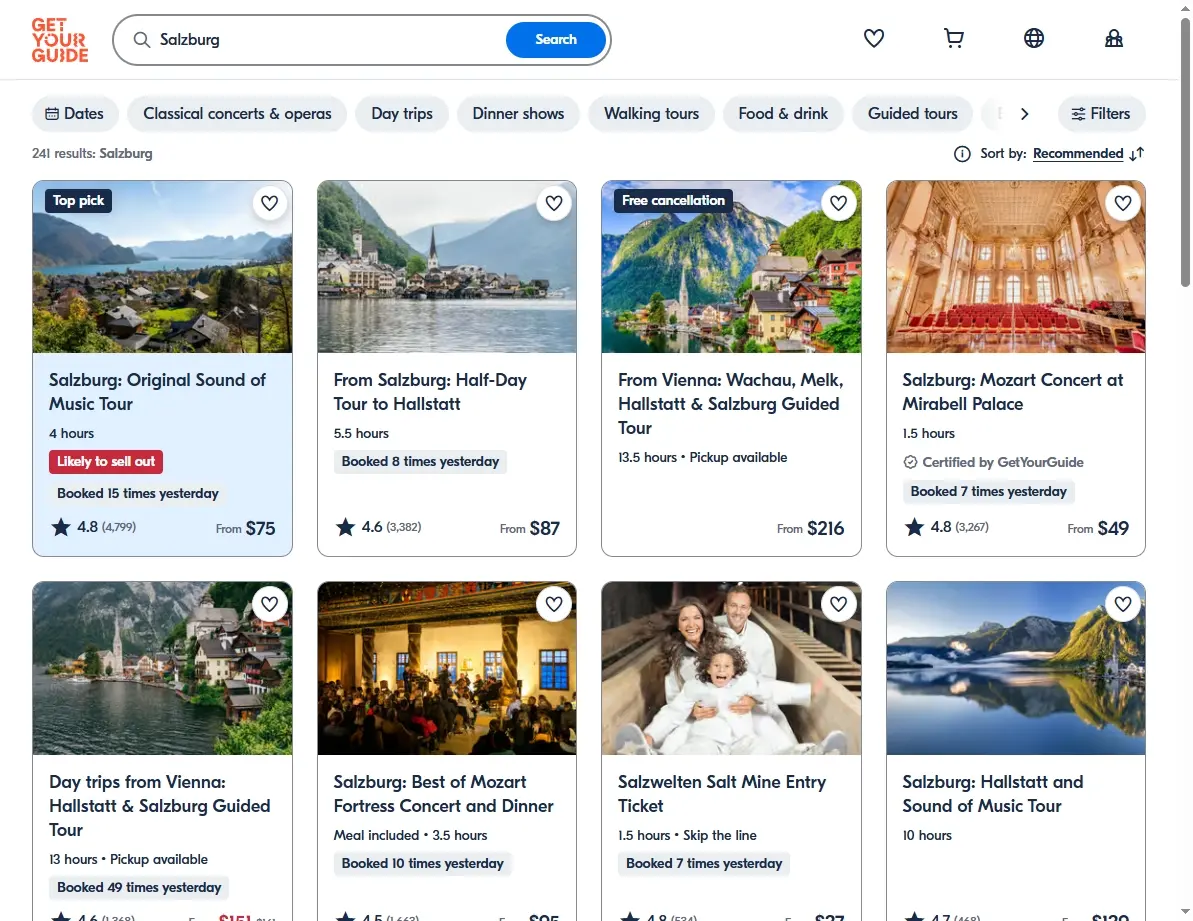
Task: Click the 241 results: Salzburg text
Action: 92,154
